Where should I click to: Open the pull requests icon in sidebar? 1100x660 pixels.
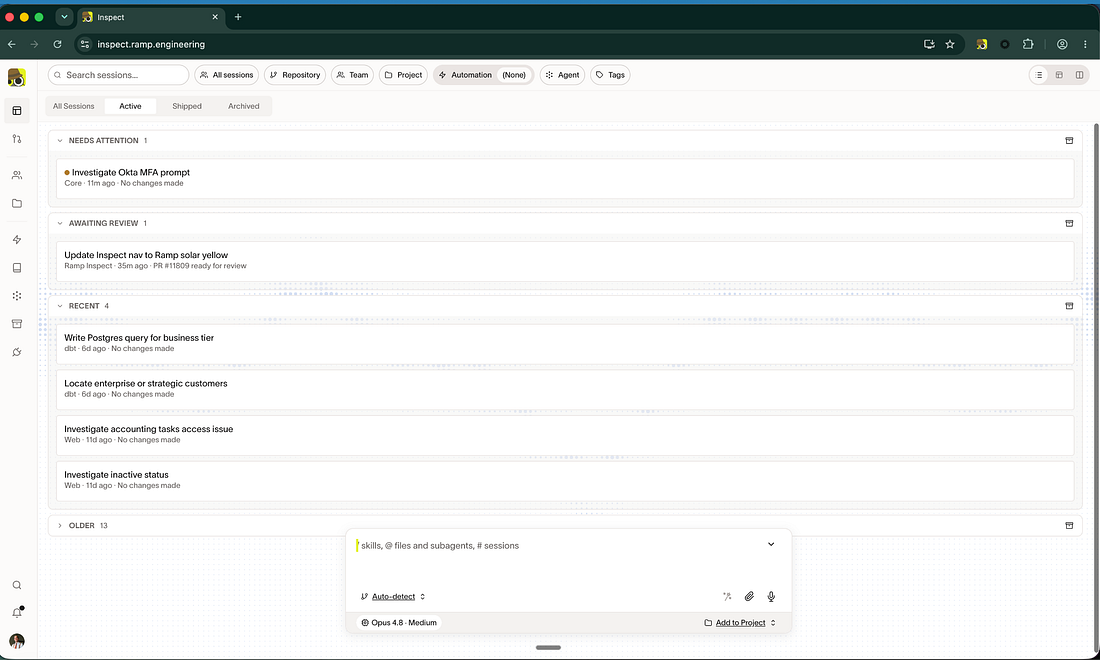tap(17, 139)
